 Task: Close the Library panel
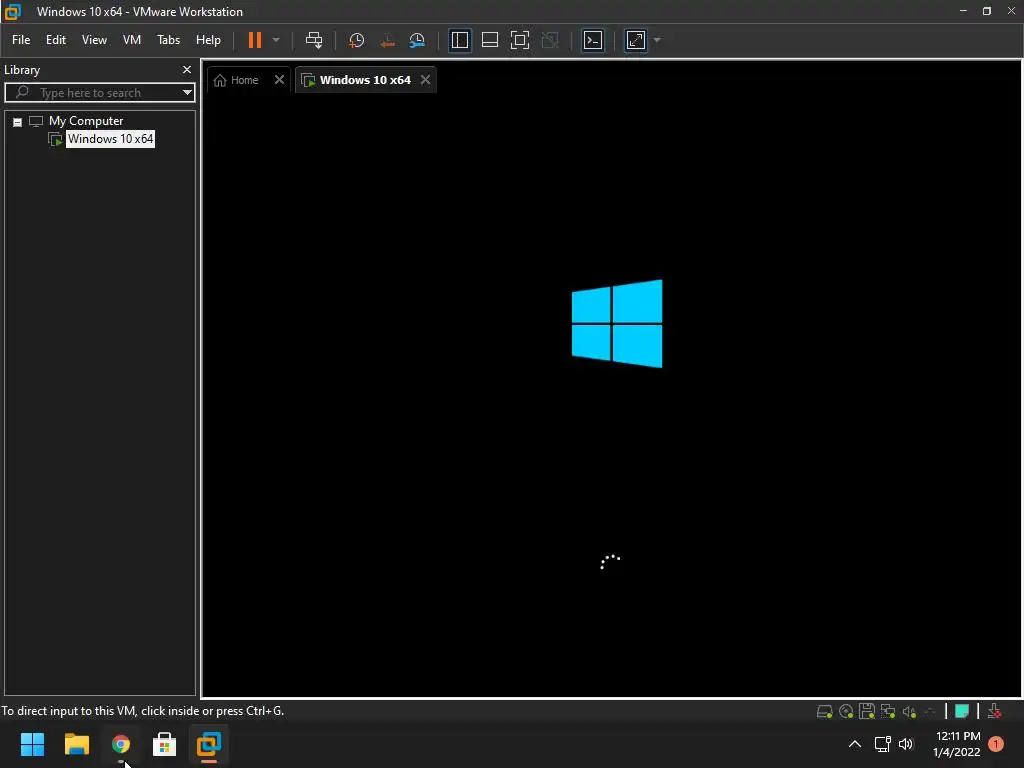click(x=187, y=69)
